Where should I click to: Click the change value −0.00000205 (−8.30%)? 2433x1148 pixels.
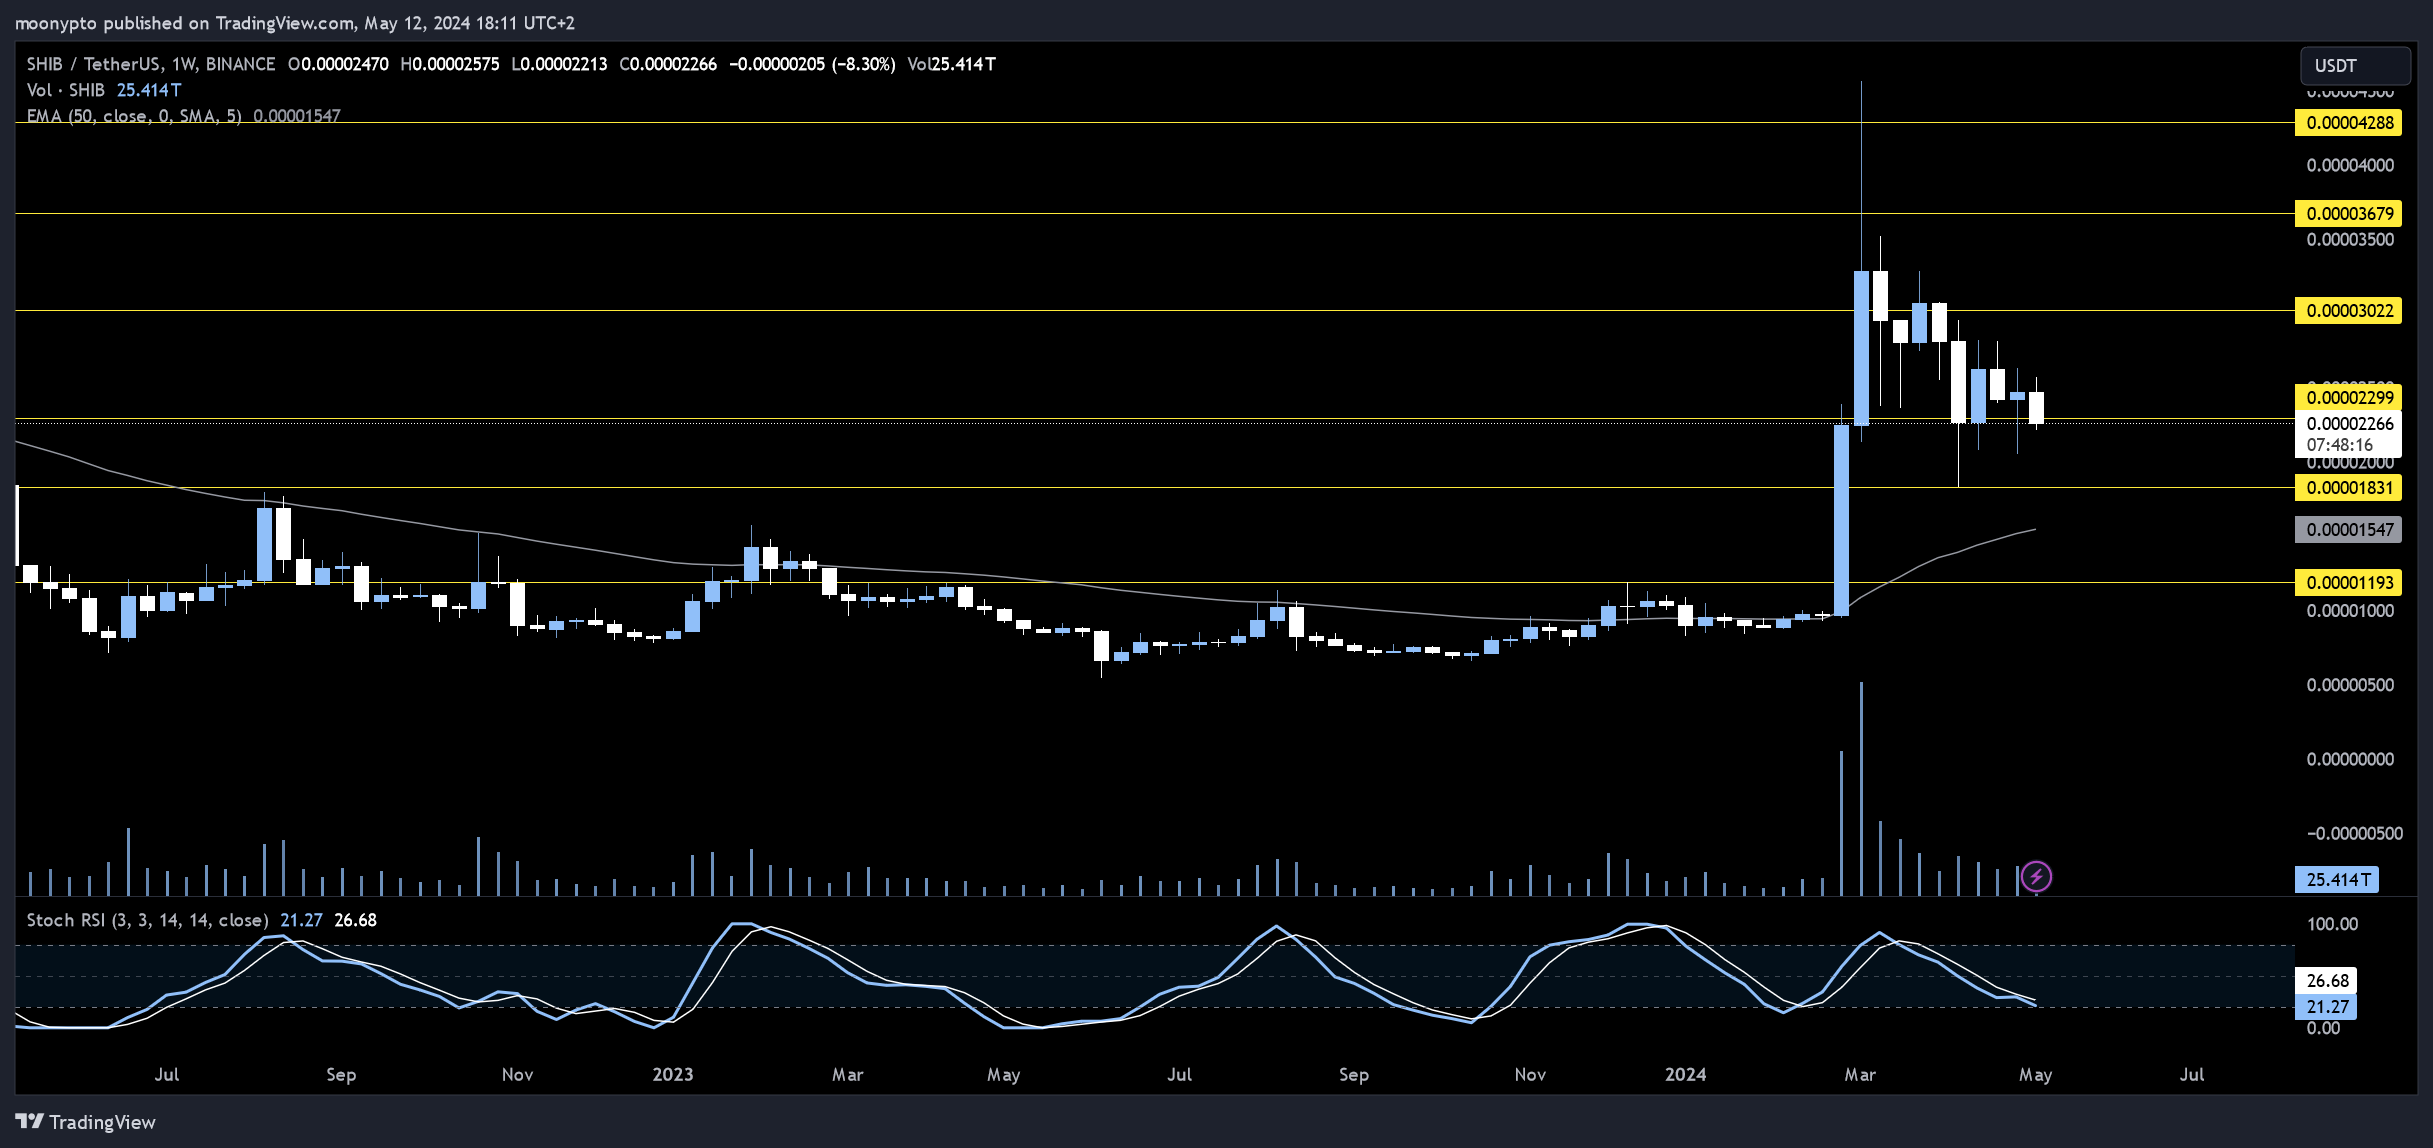coord(812,64)
